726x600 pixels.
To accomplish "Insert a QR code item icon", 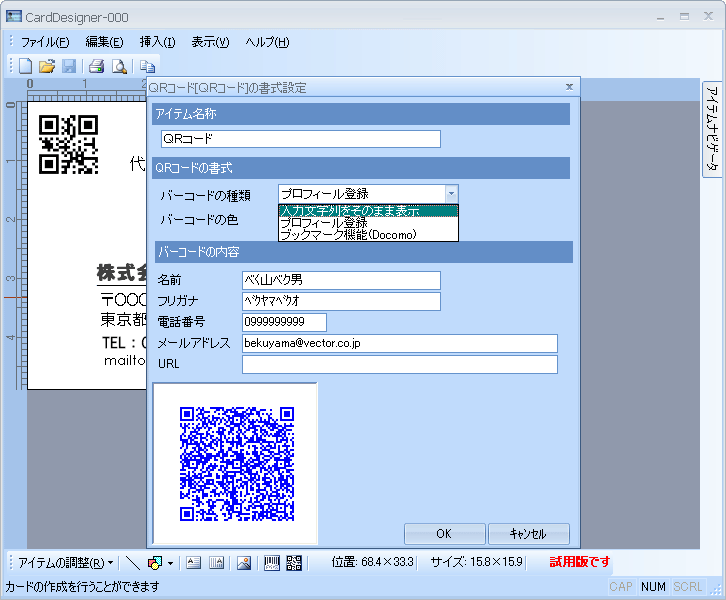I will point(294,563).
